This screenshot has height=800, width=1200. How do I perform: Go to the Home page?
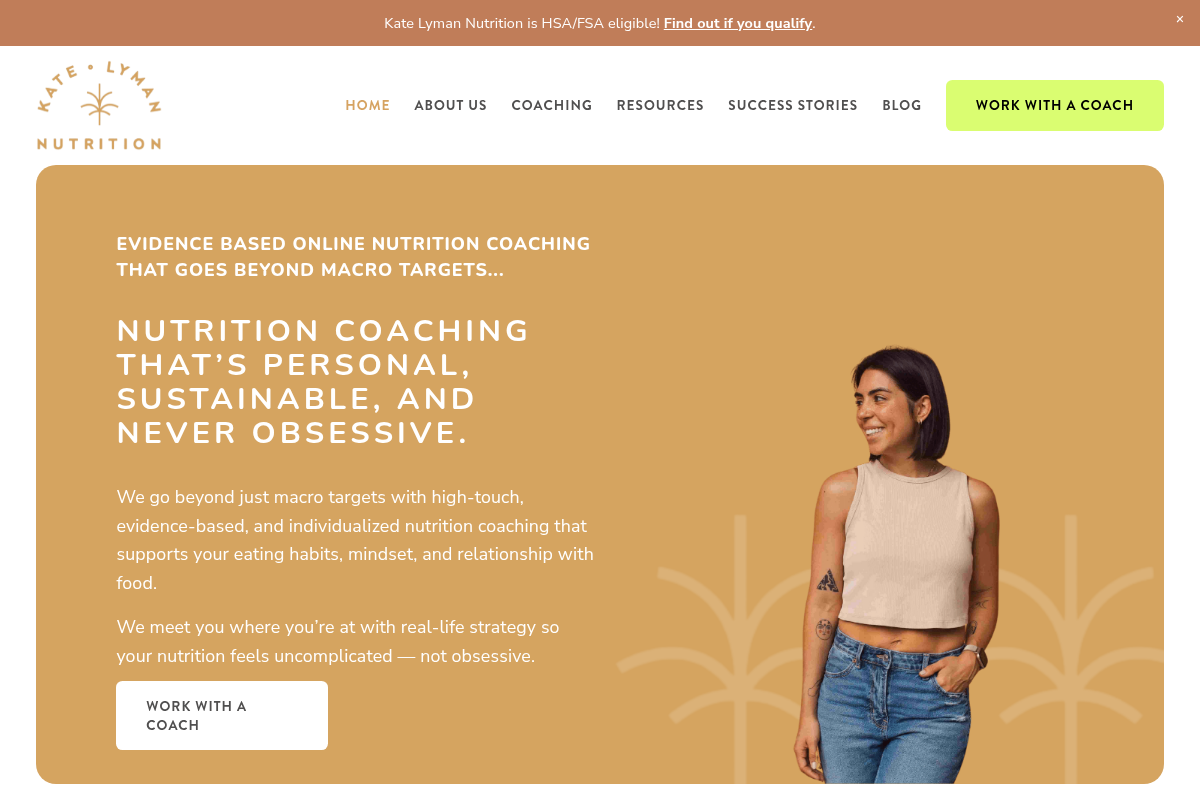click(x=368, y=105)
